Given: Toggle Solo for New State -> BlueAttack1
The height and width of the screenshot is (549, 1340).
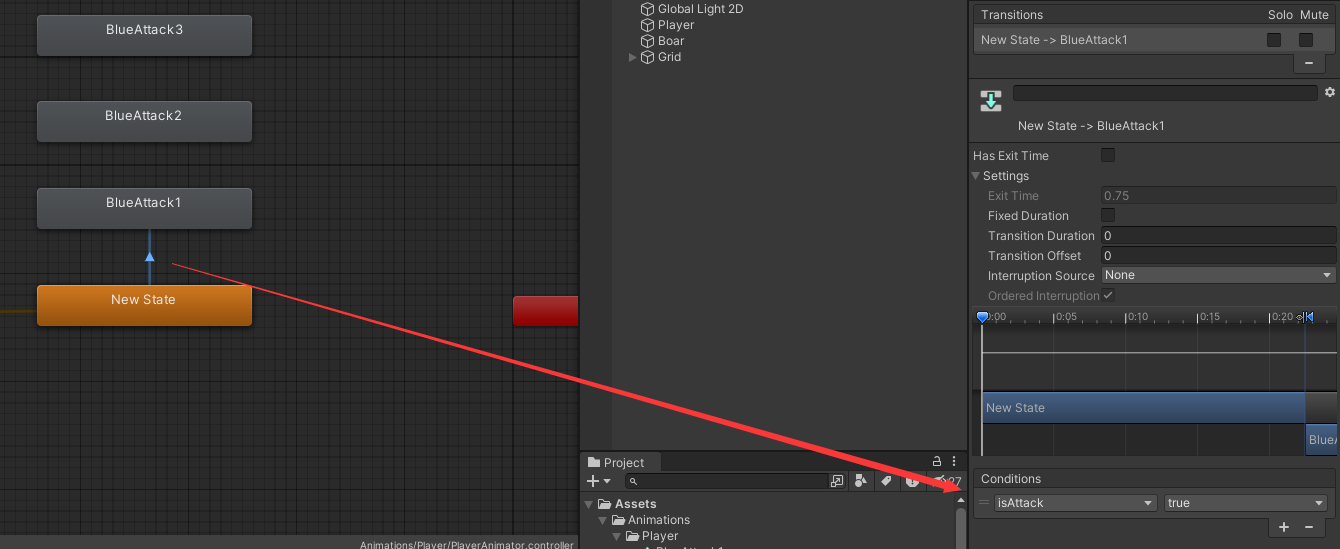Looking at the screenshot, I should click(1274, 40).
